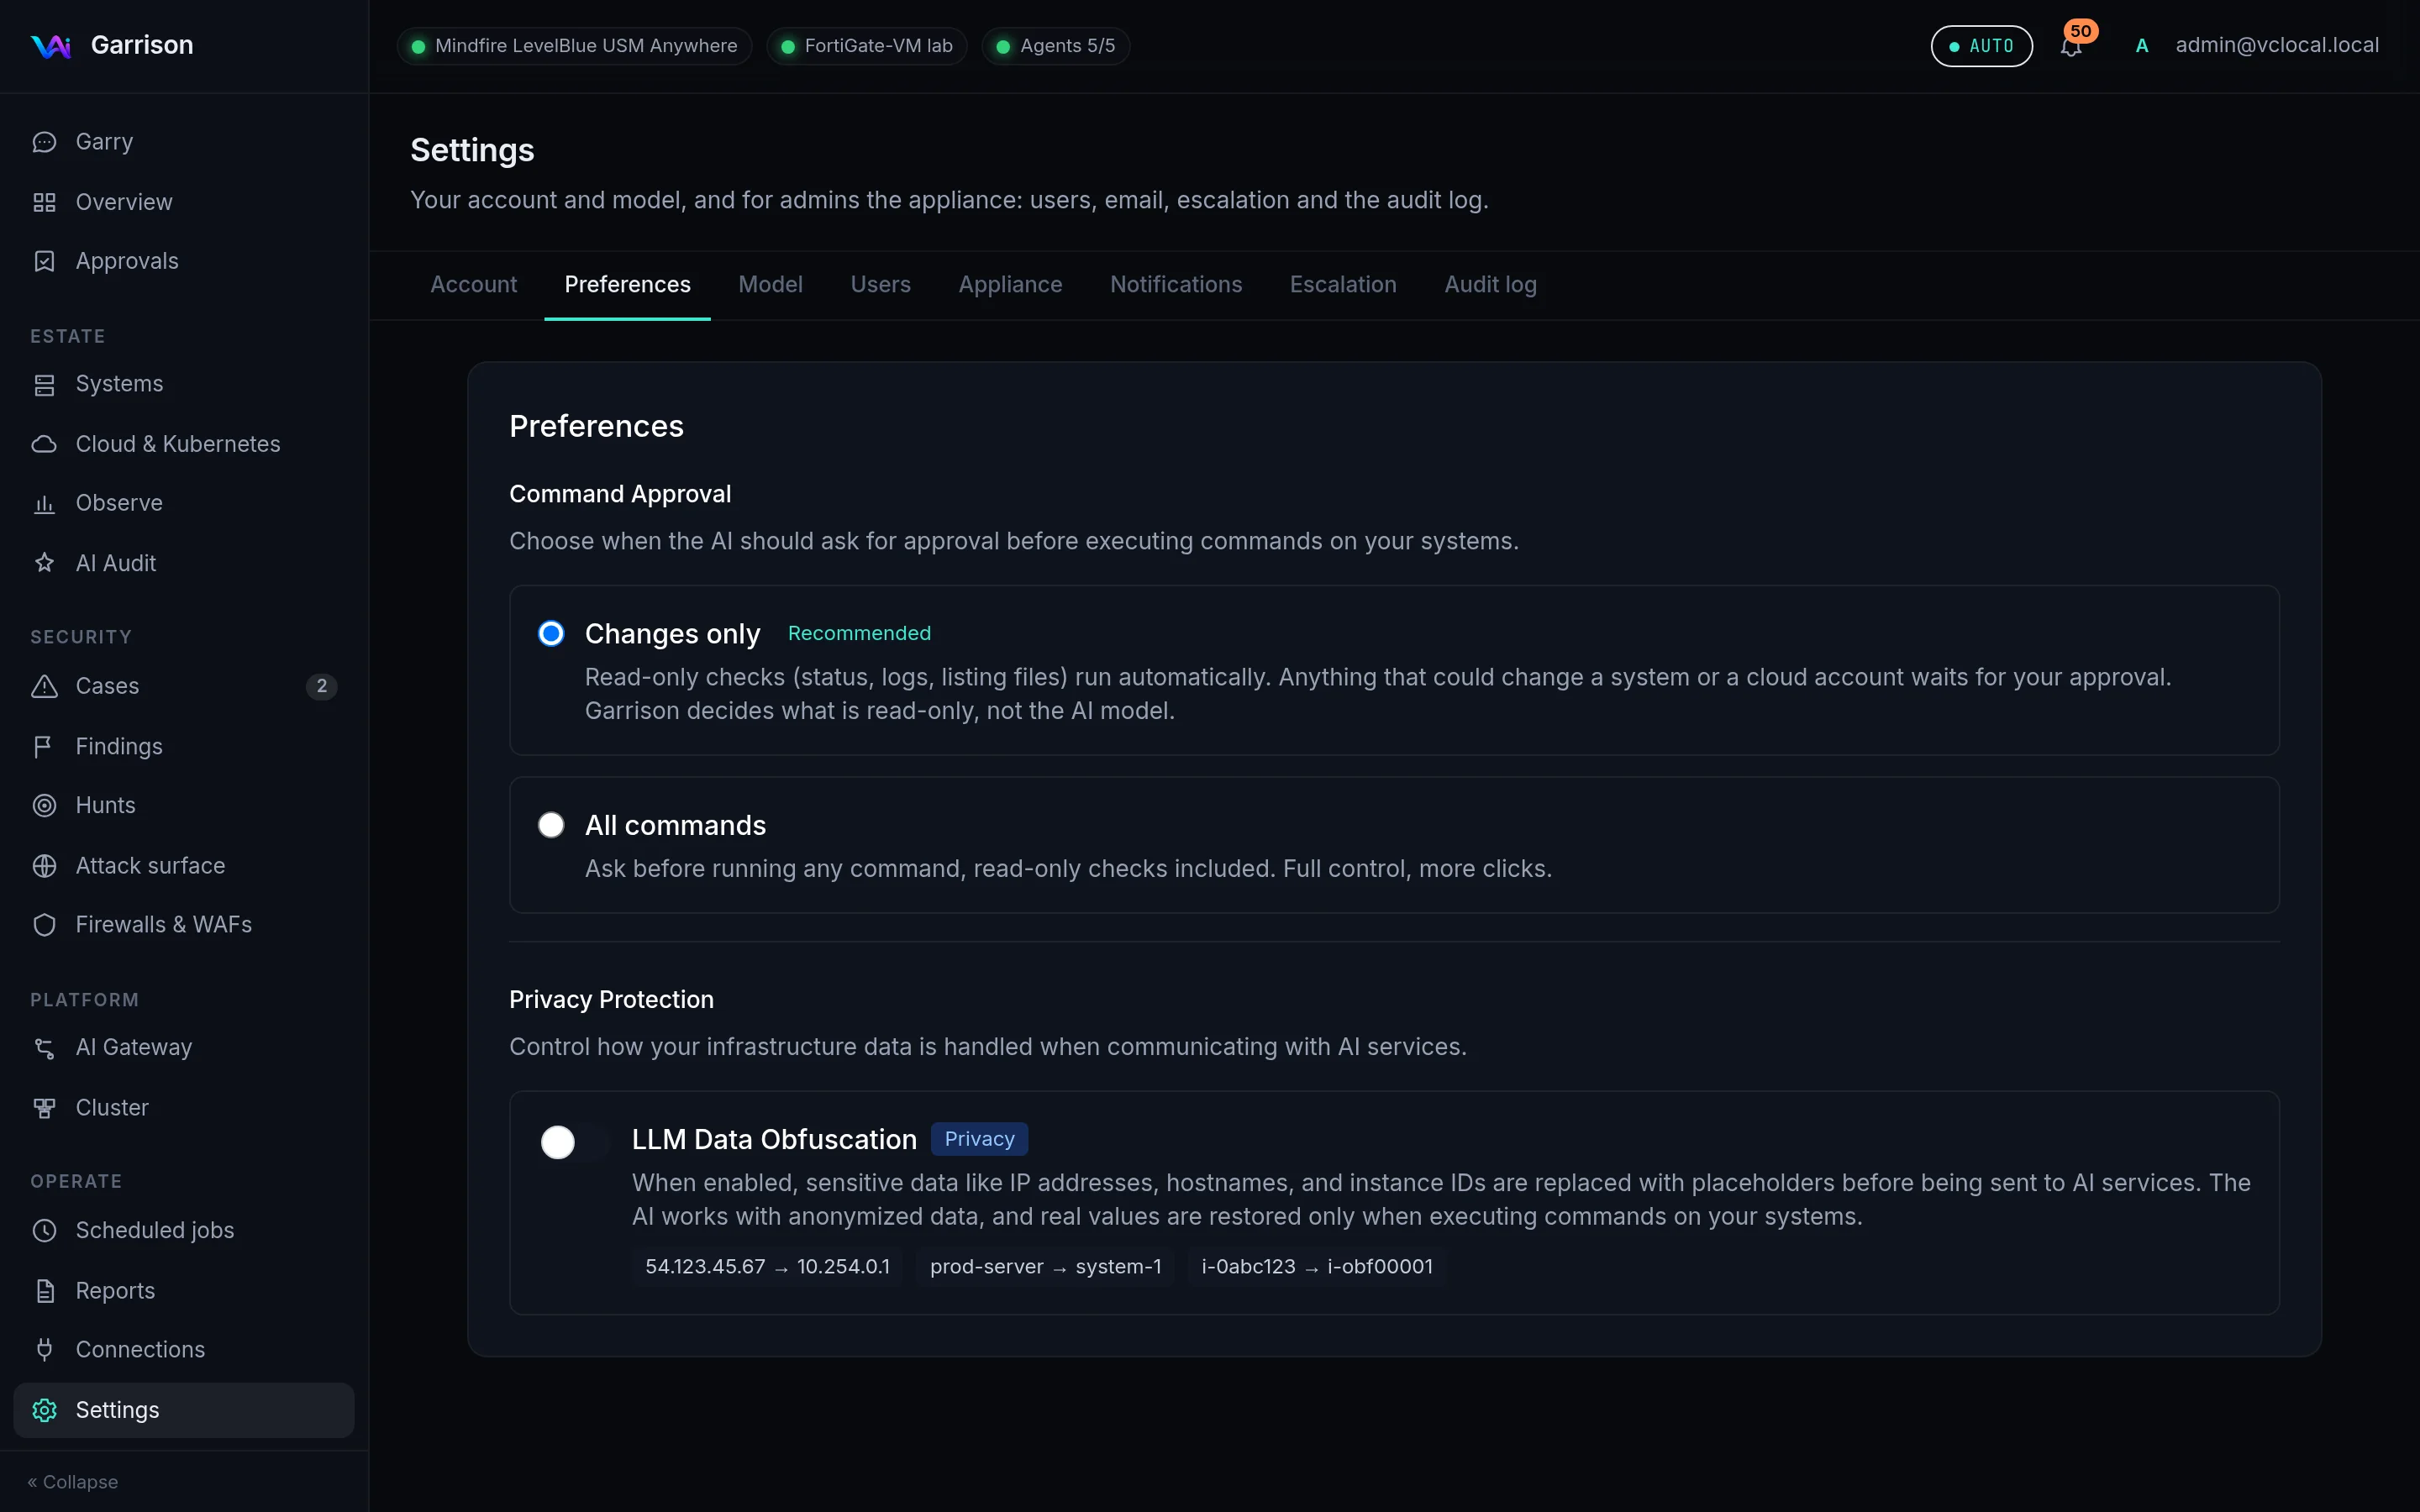This screenshot has height=1512, width=2420.
Task: Click the Cluster nodes icon
Action: click(x=44, y=1108)
